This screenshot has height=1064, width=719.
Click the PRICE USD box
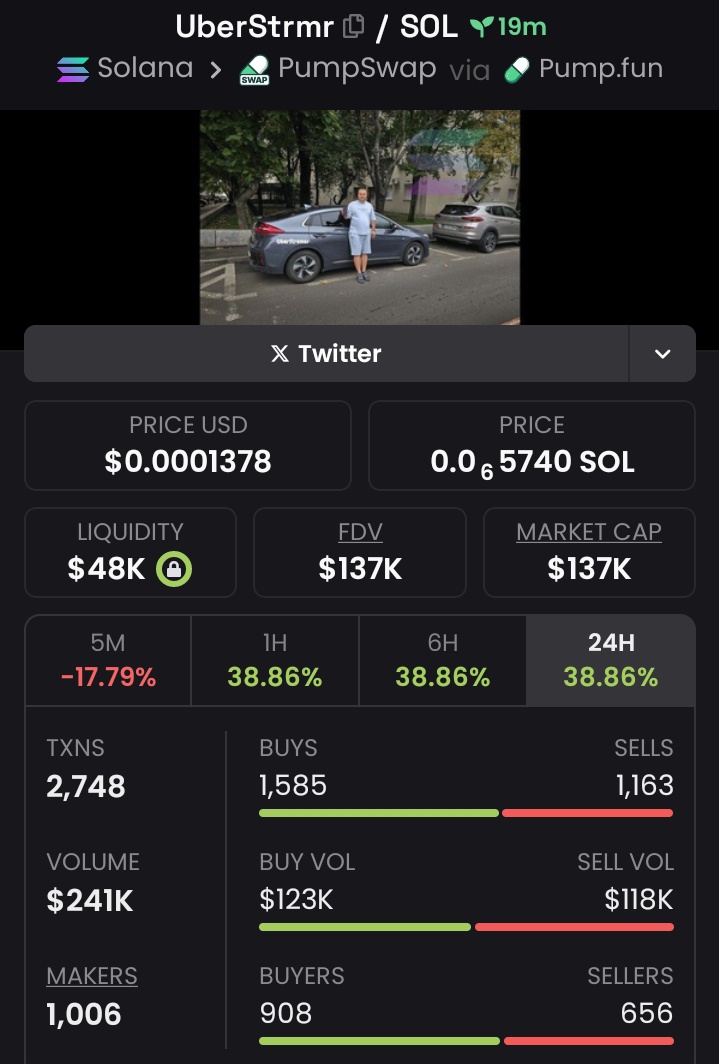[188, 445]
